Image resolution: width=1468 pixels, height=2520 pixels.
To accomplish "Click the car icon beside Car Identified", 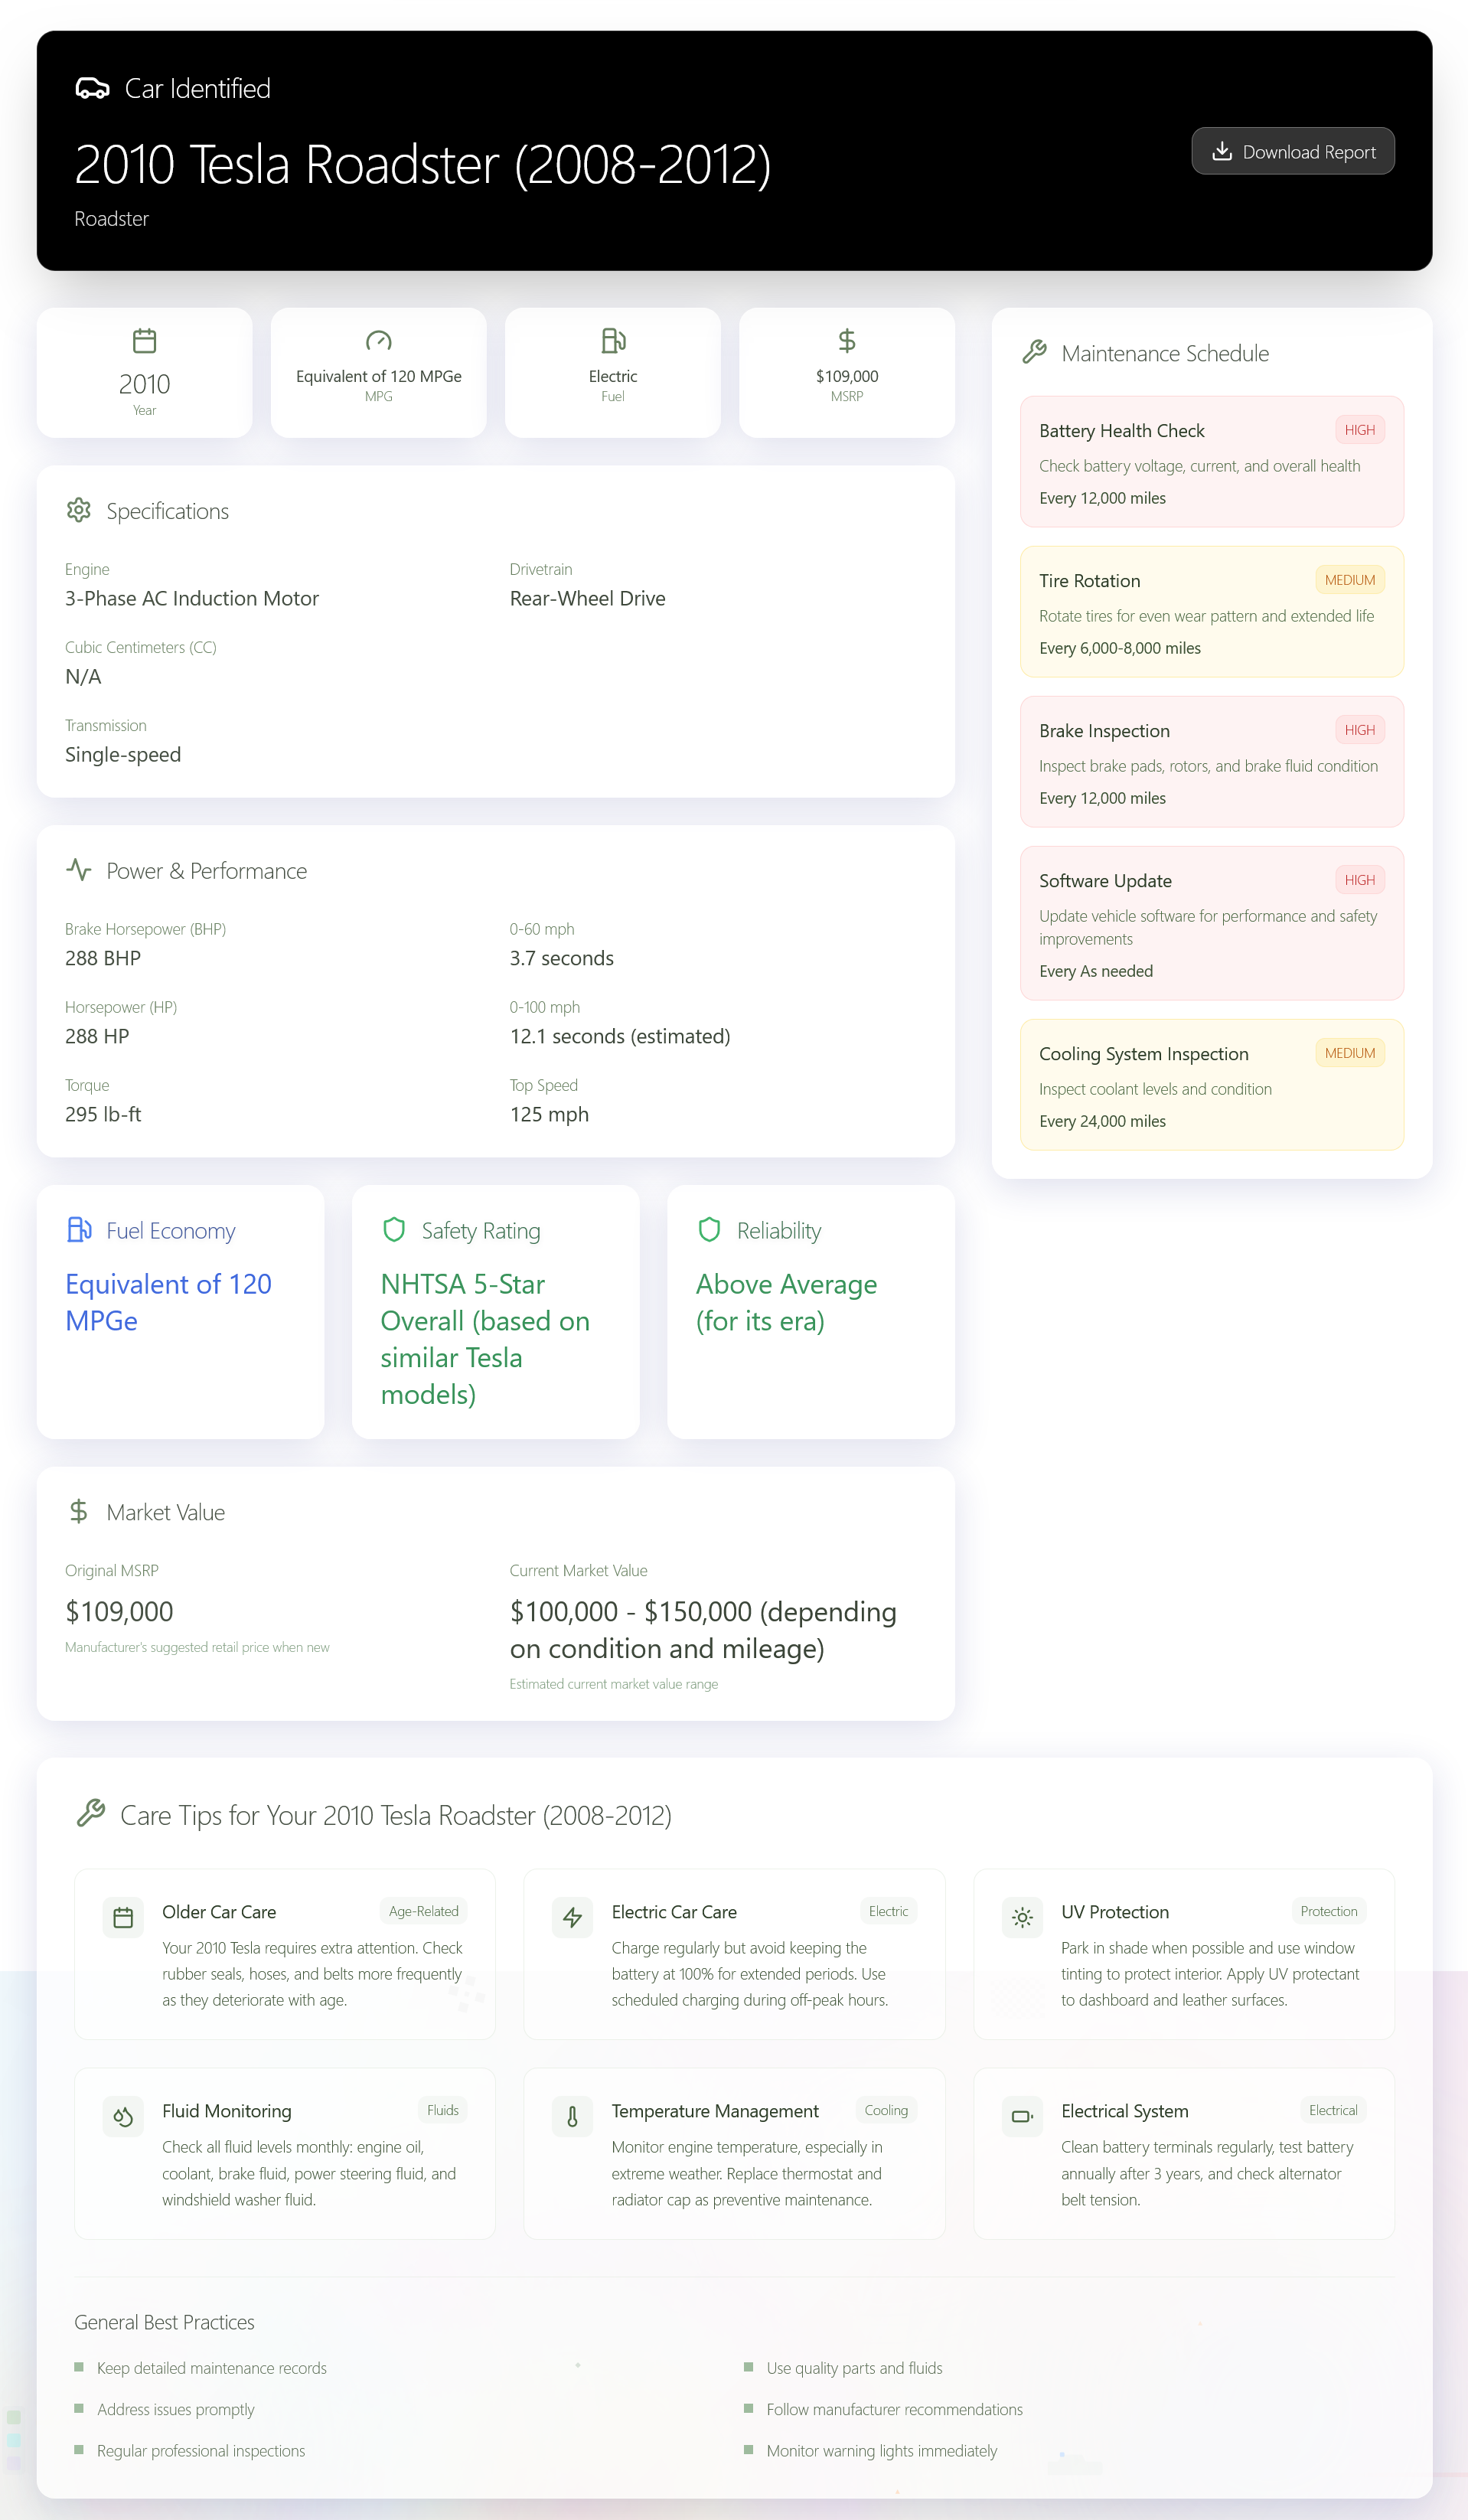I will click(92, 89).
